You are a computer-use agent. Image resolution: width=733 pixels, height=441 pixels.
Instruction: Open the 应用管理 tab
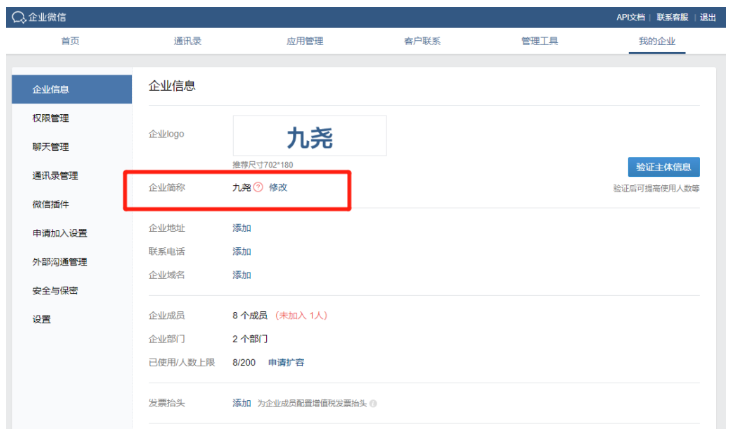click(305, 41)
